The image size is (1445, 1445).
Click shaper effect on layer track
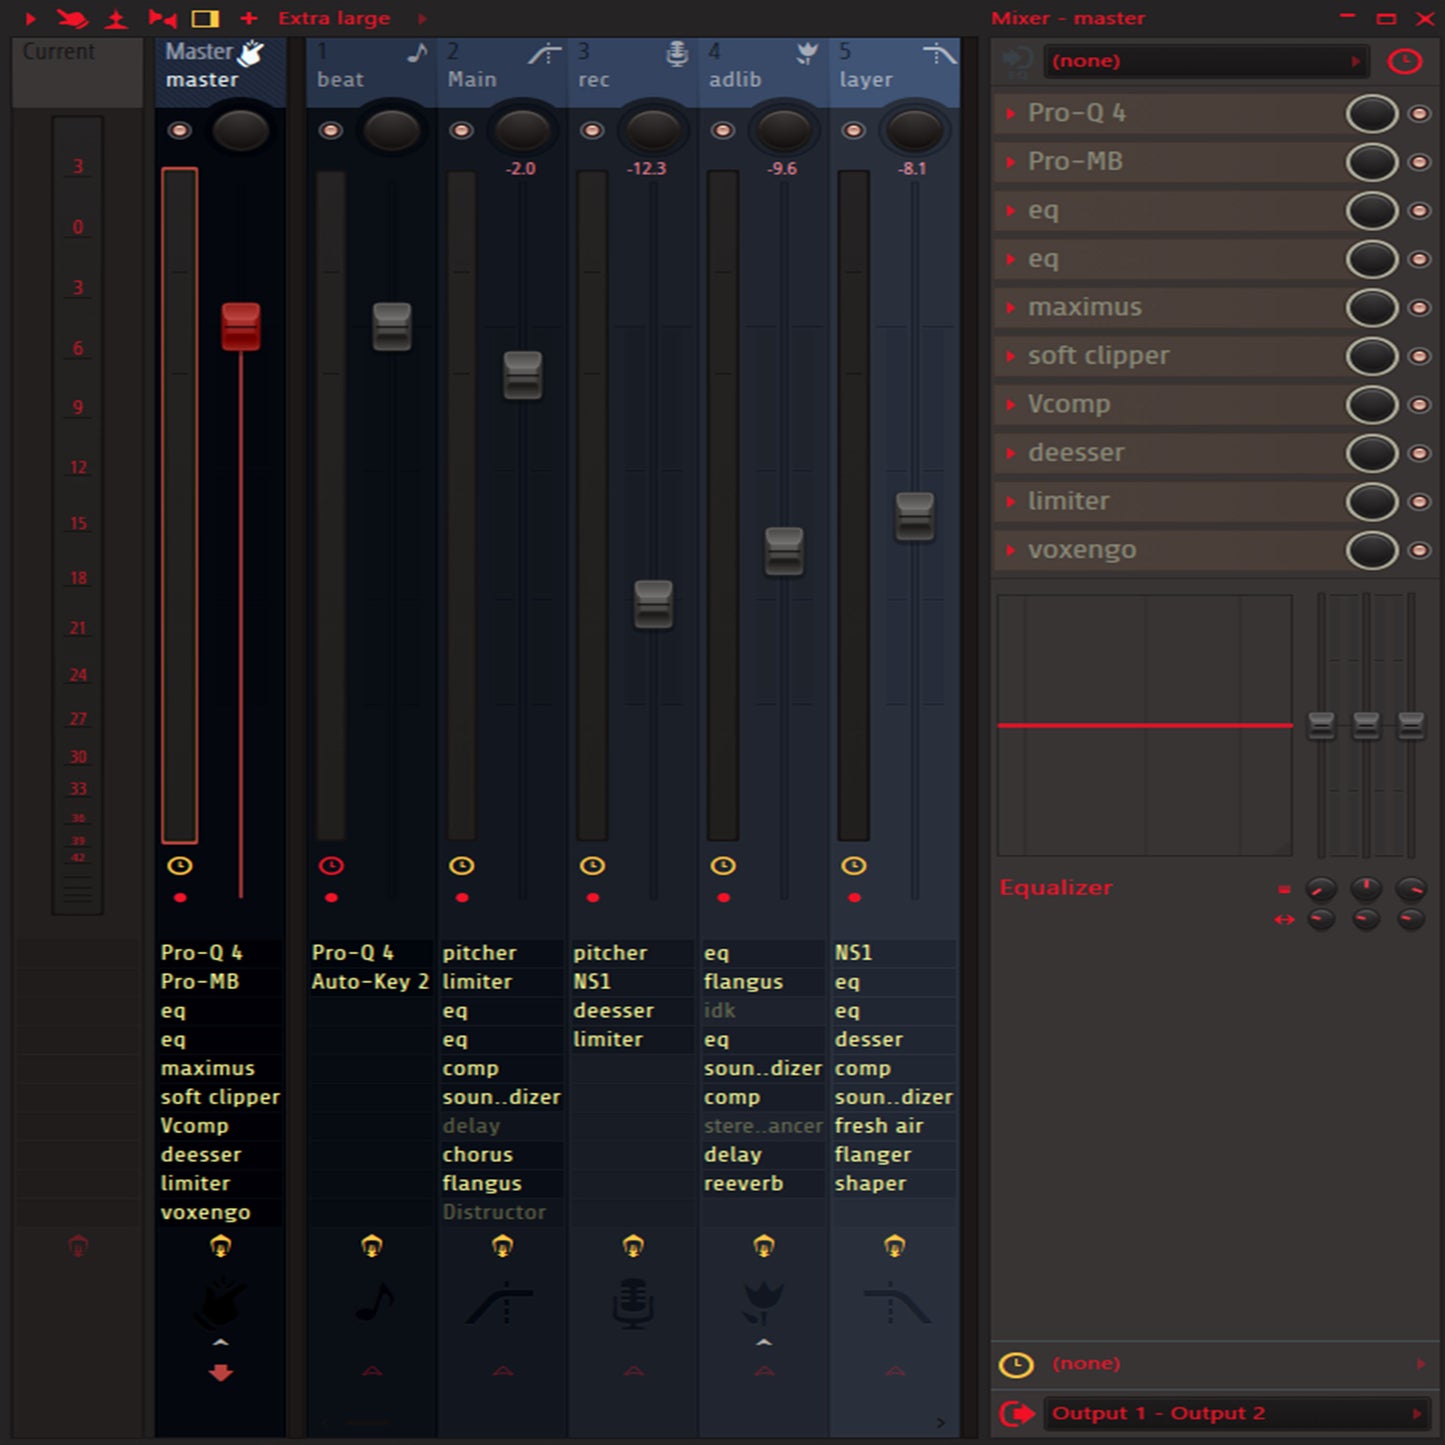point(895,1184)
